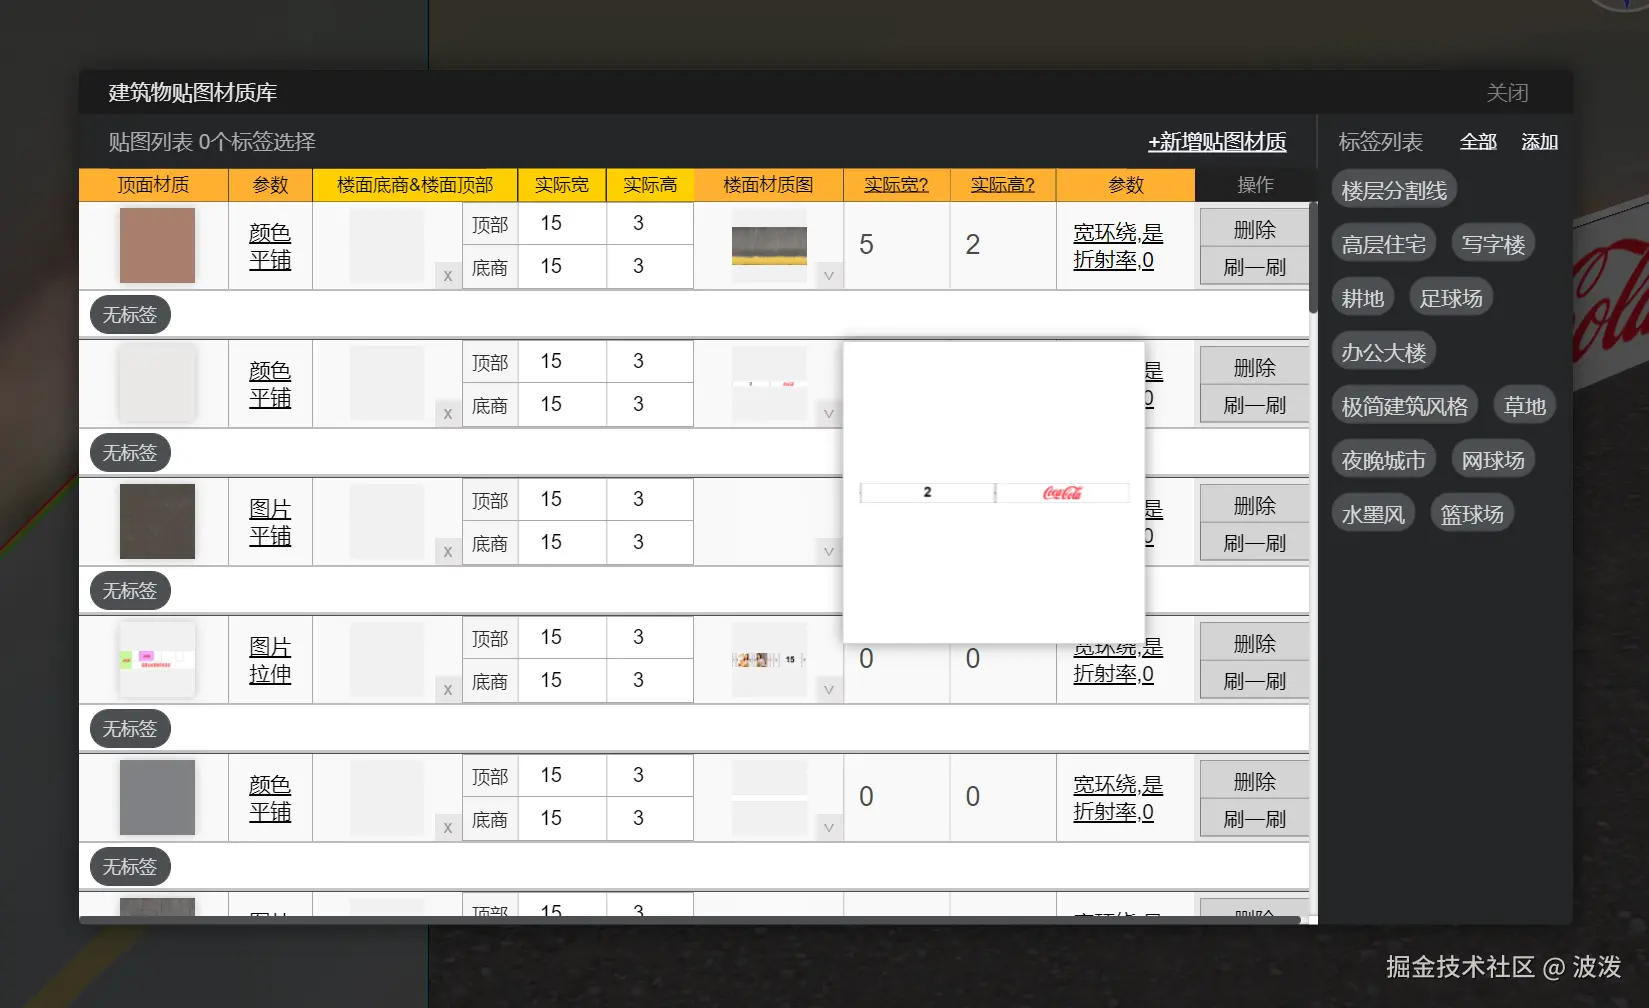Viewport: 1649px width, 1008px height.
Task: Delete the first material row
Action: point(1254,229)
